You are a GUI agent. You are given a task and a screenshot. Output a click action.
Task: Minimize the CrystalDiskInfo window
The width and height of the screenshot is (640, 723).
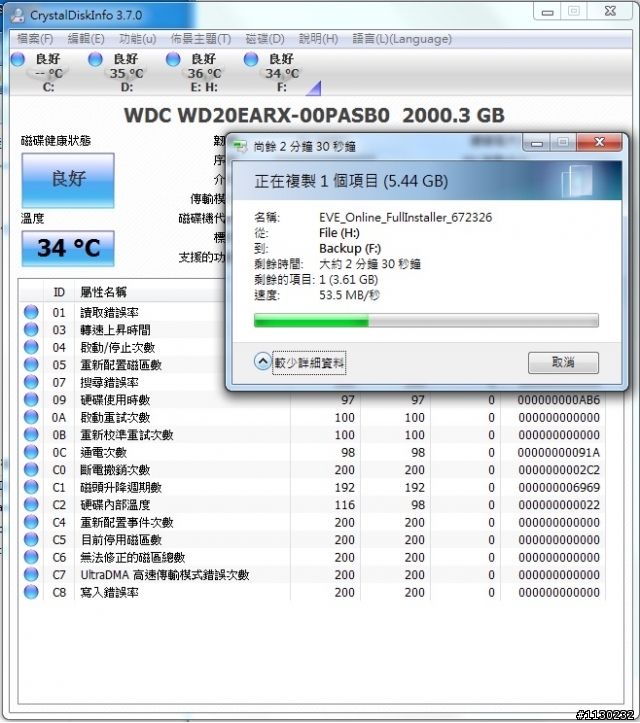click(x=547, y=12)
